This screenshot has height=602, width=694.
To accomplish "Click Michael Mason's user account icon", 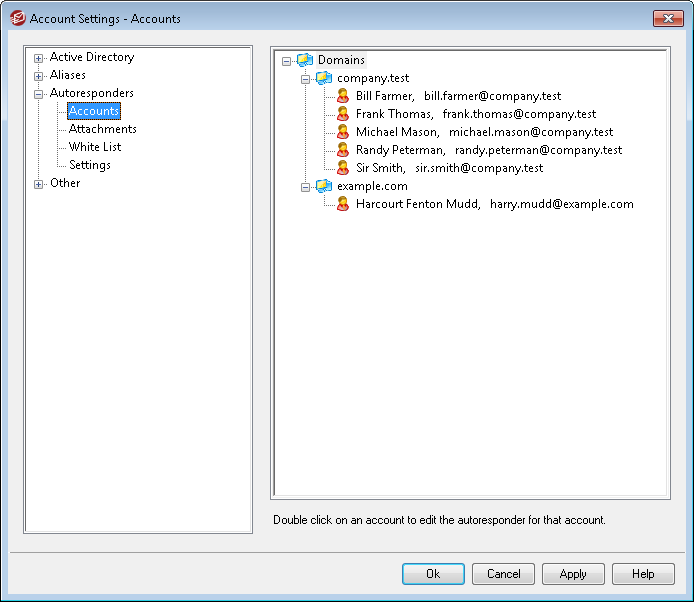I will click(343, 132).
